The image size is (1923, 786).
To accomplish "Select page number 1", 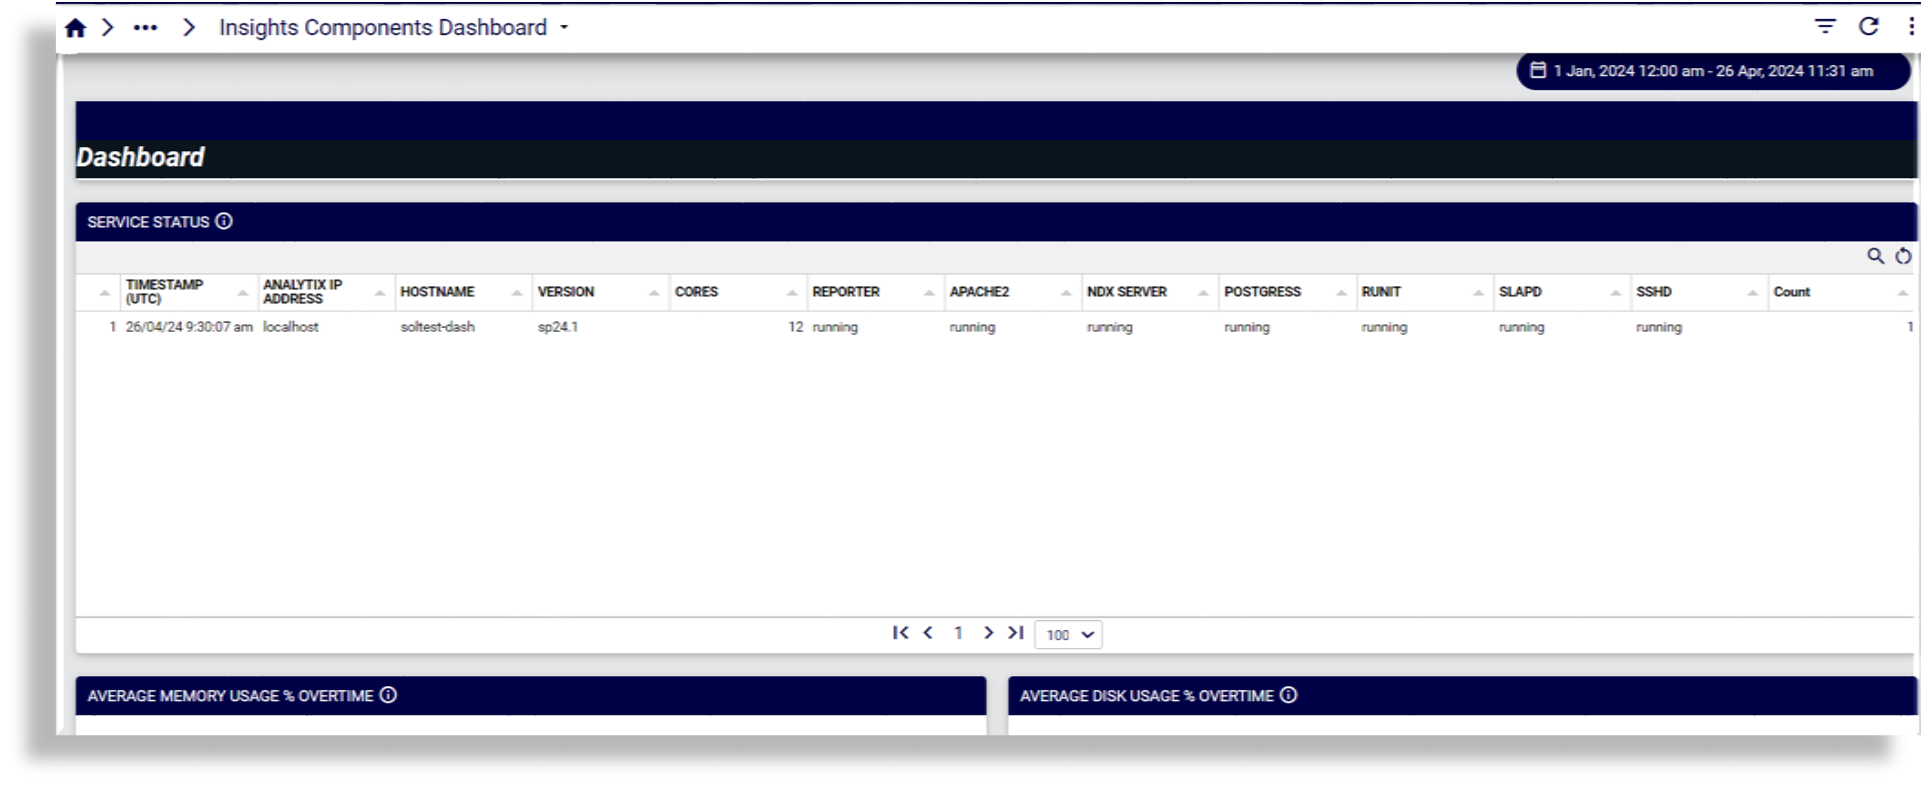I will pos(958,633).
